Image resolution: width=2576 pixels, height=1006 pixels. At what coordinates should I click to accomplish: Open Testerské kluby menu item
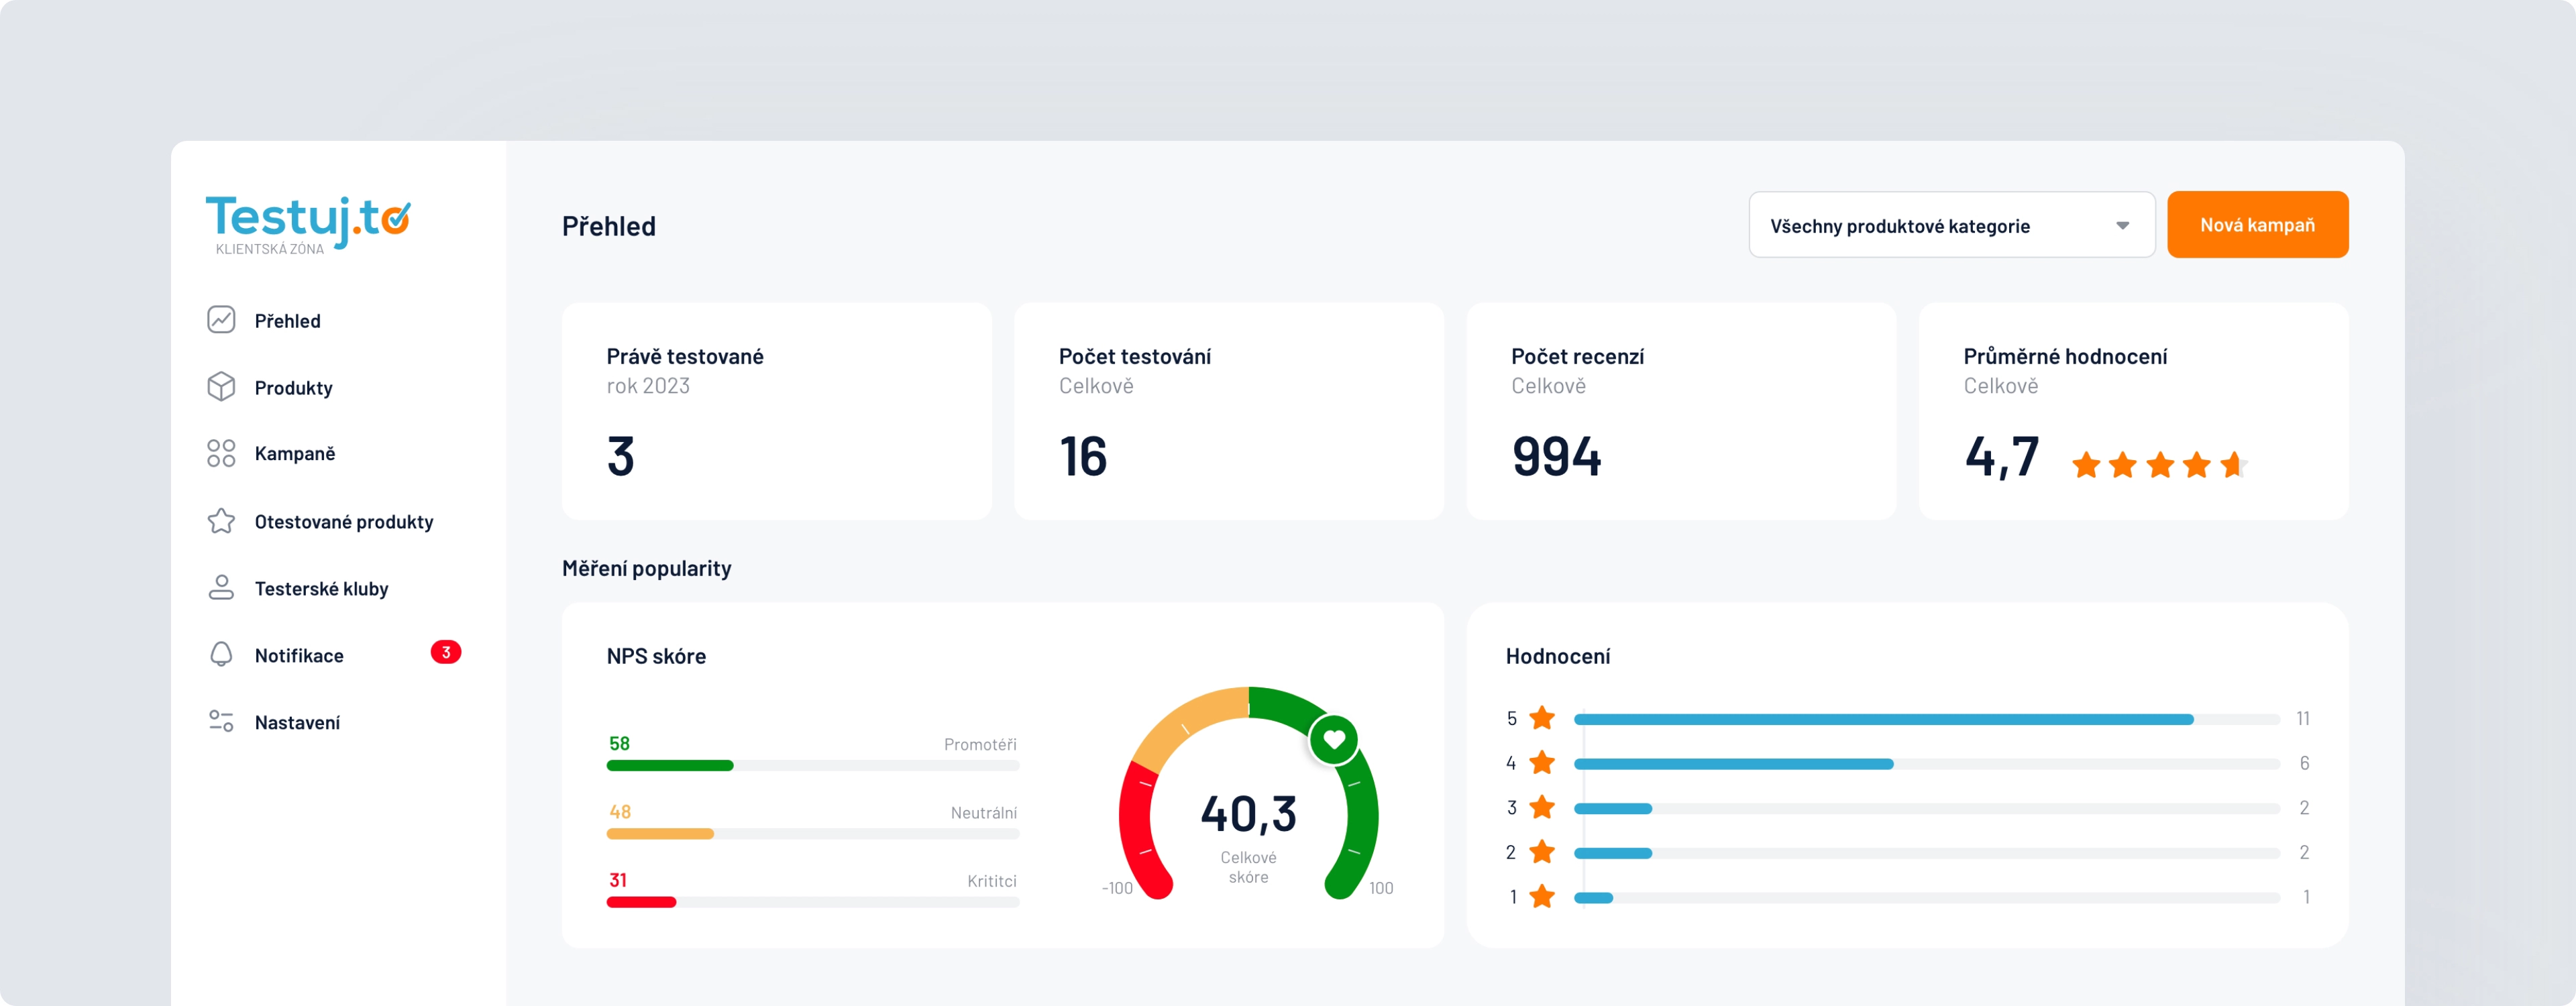(321, 589)
